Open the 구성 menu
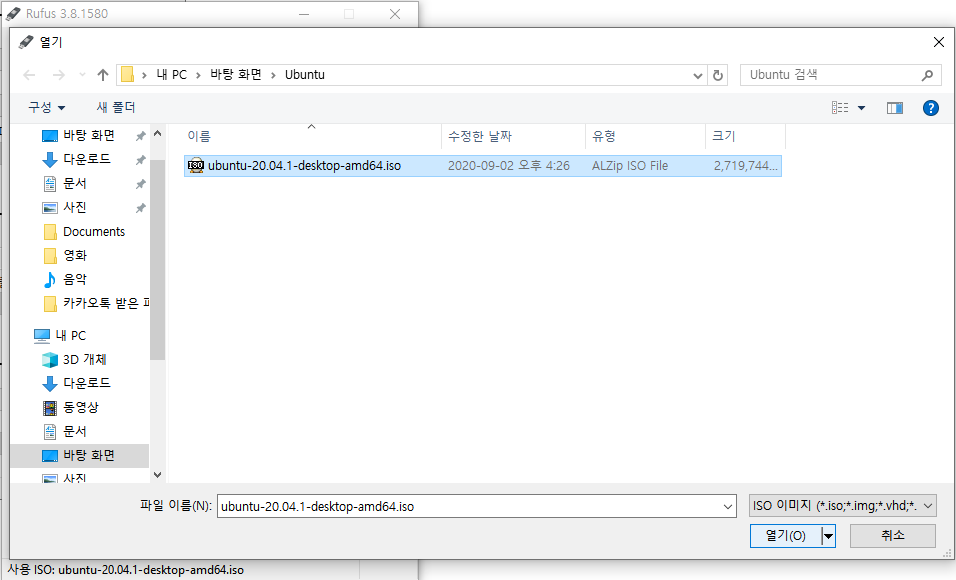This screenshot has height=580, width=956. (x=46, y=107)
